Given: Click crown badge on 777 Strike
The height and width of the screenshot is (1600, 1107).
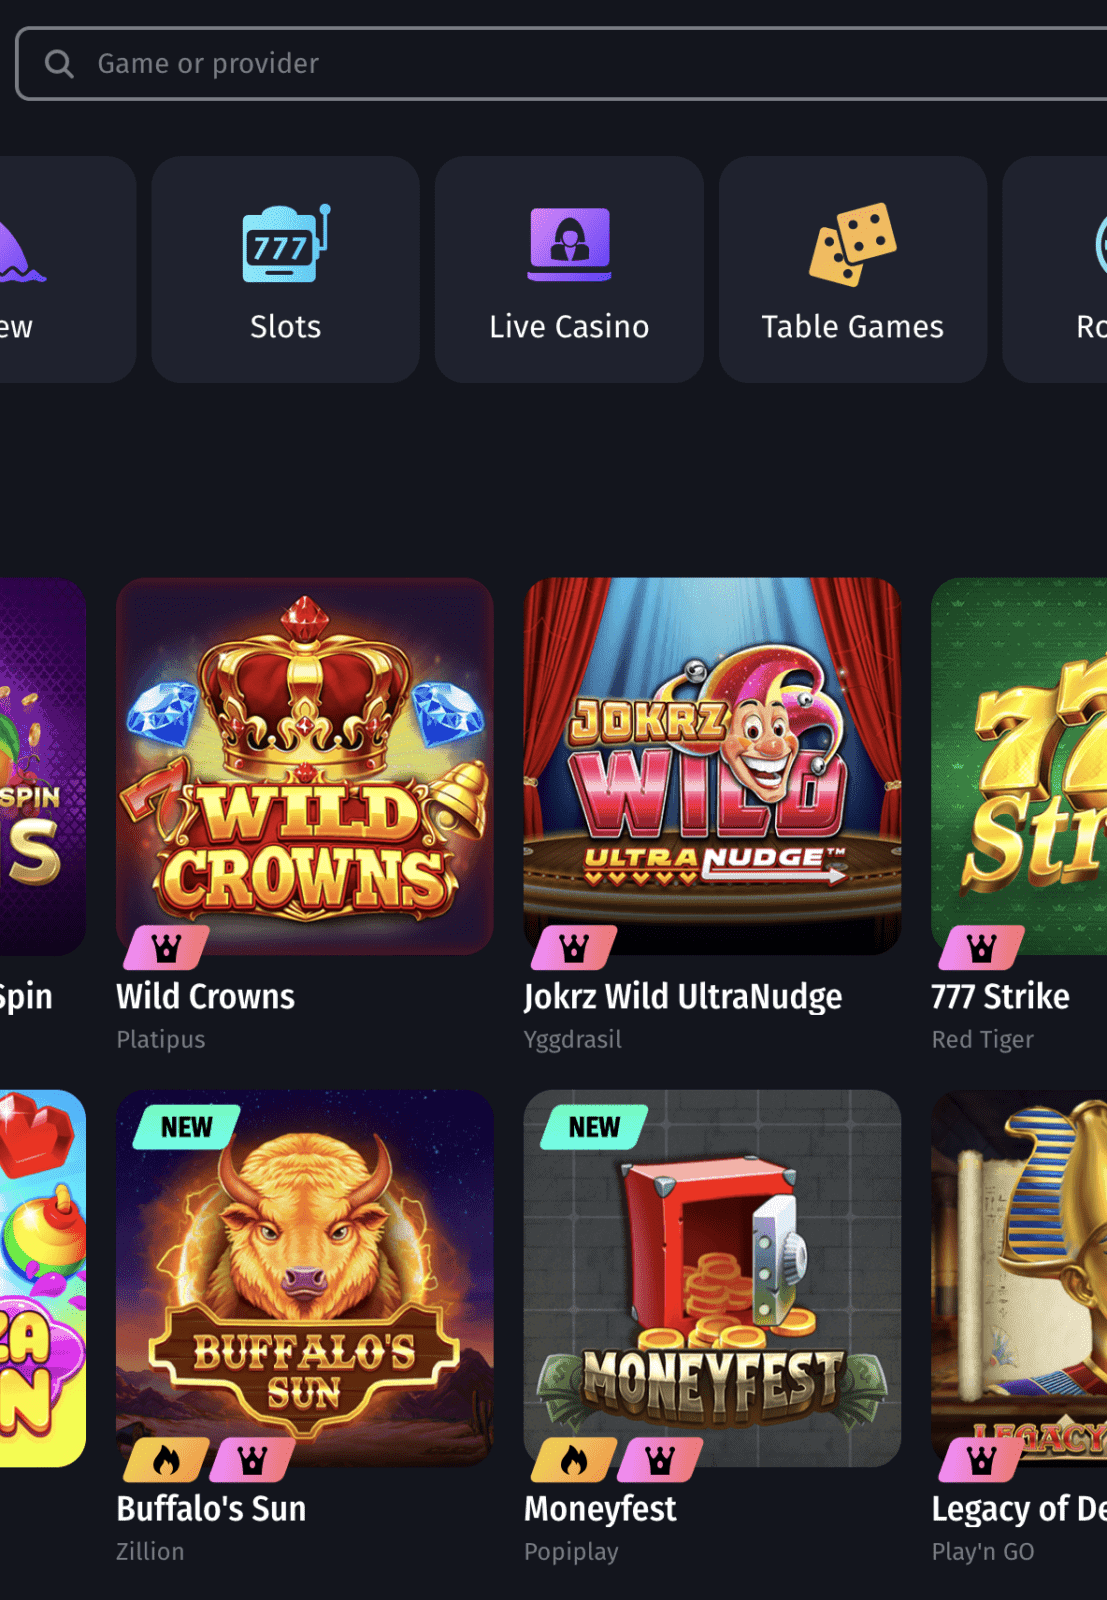Looking at the screenshot, I should point(982,948).
